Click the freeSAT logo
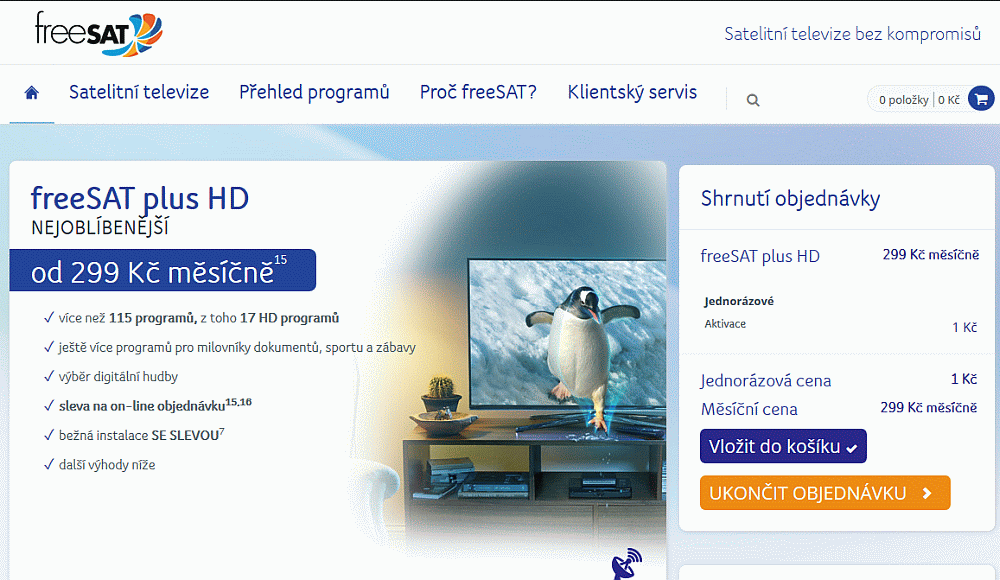Screen dimensions: 1000x580 point(99,34)
